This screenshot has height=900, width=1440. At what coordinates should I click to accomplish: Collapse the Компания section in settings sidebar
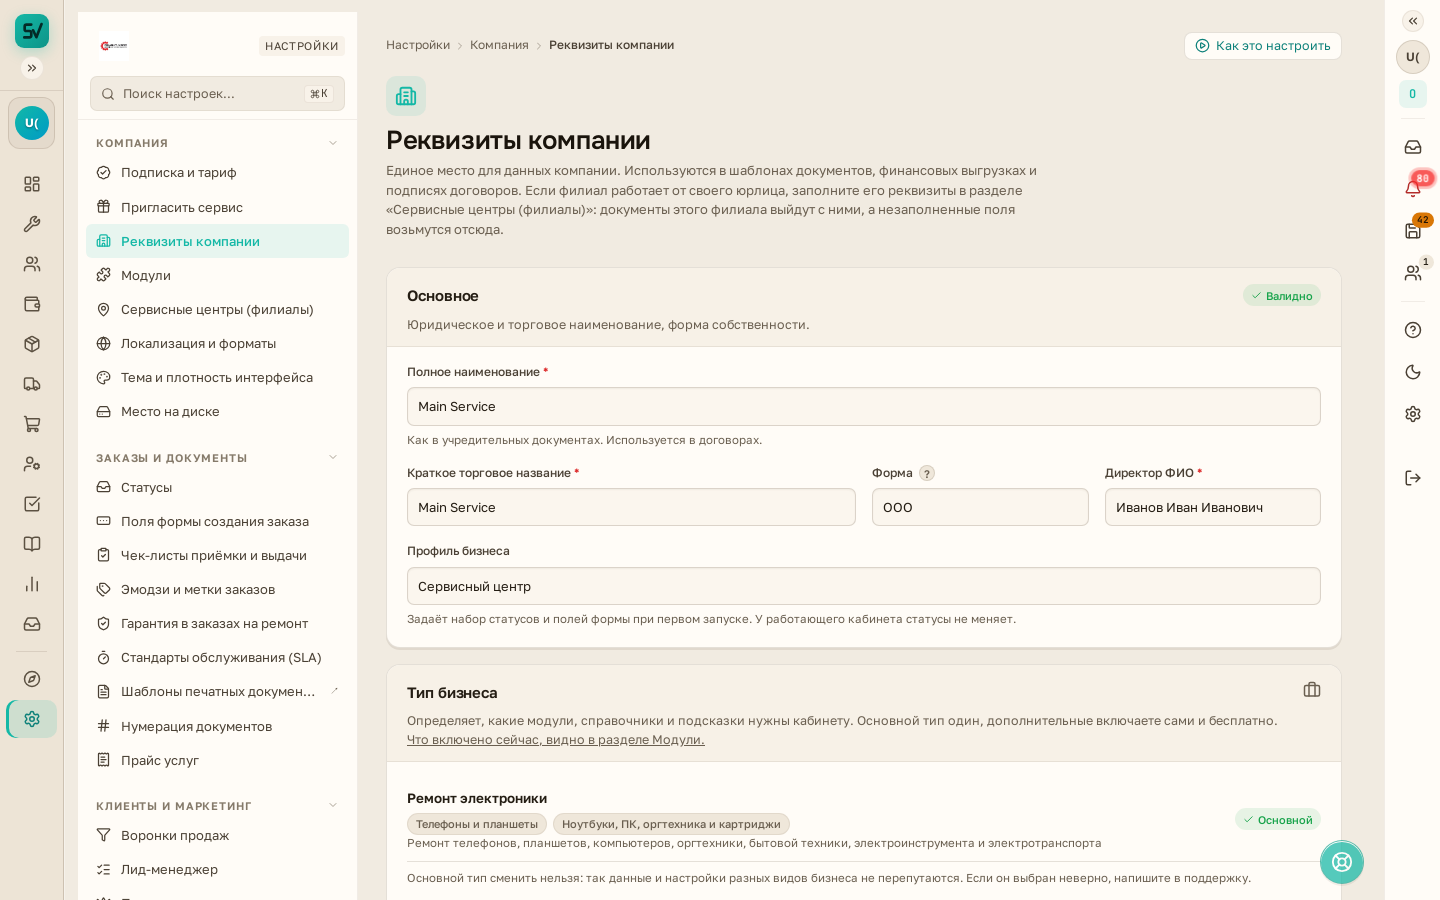pos(333,143)
